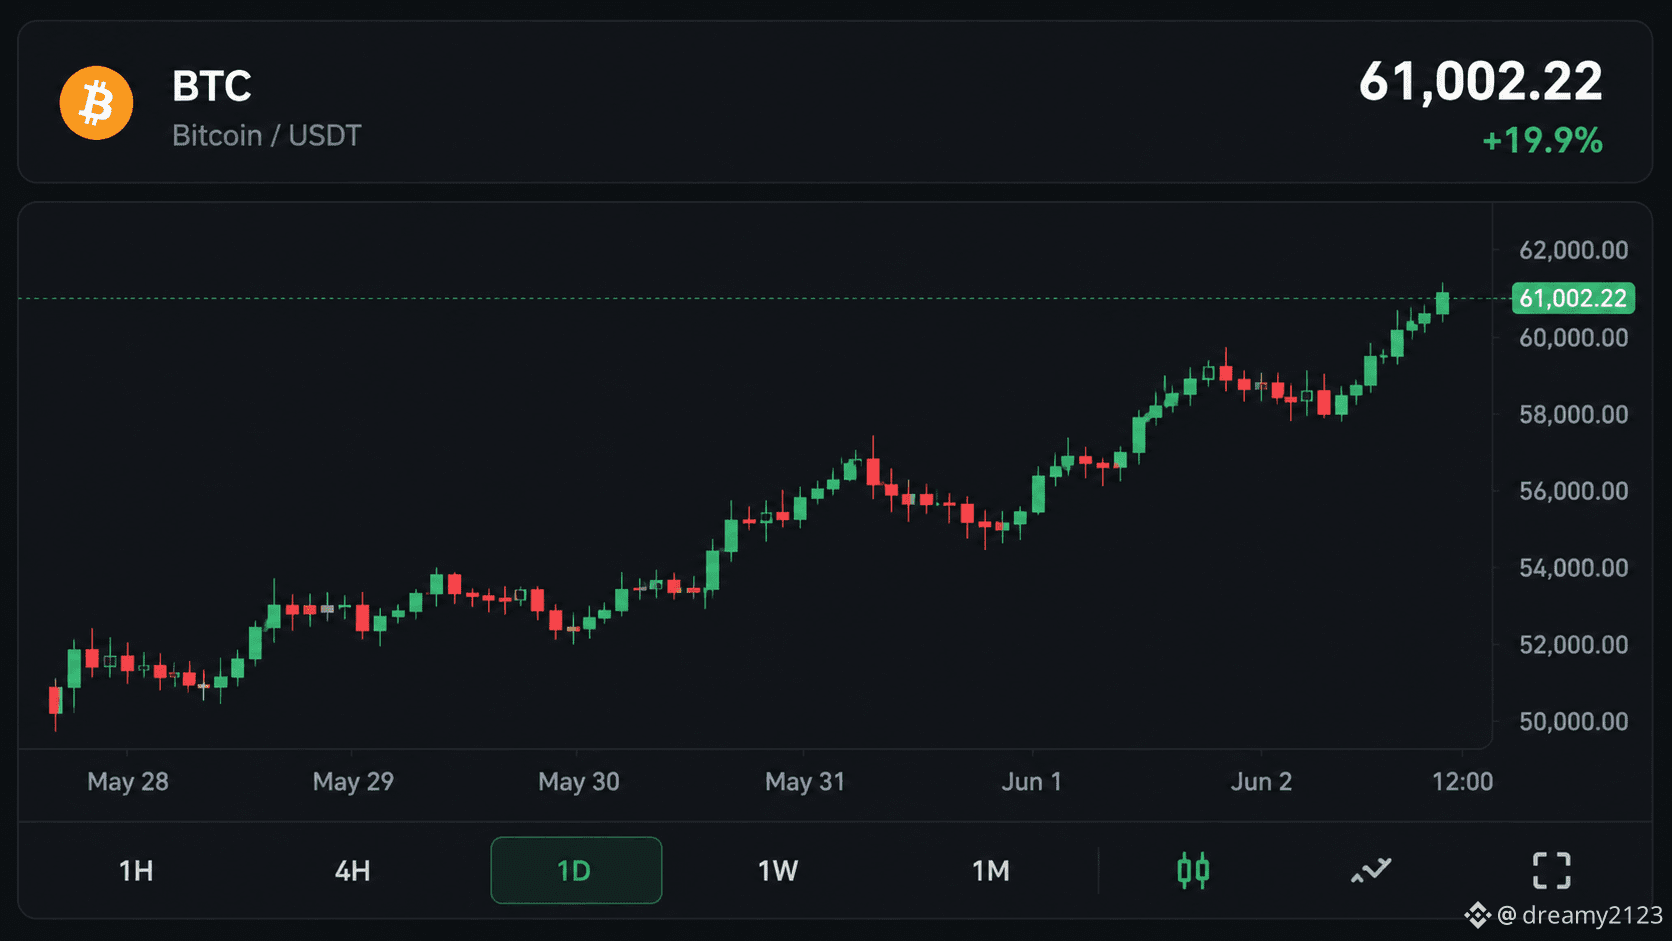1672x941 pixels.
Task: Click the Jun 1 date label
Action: coord(1032,781)
